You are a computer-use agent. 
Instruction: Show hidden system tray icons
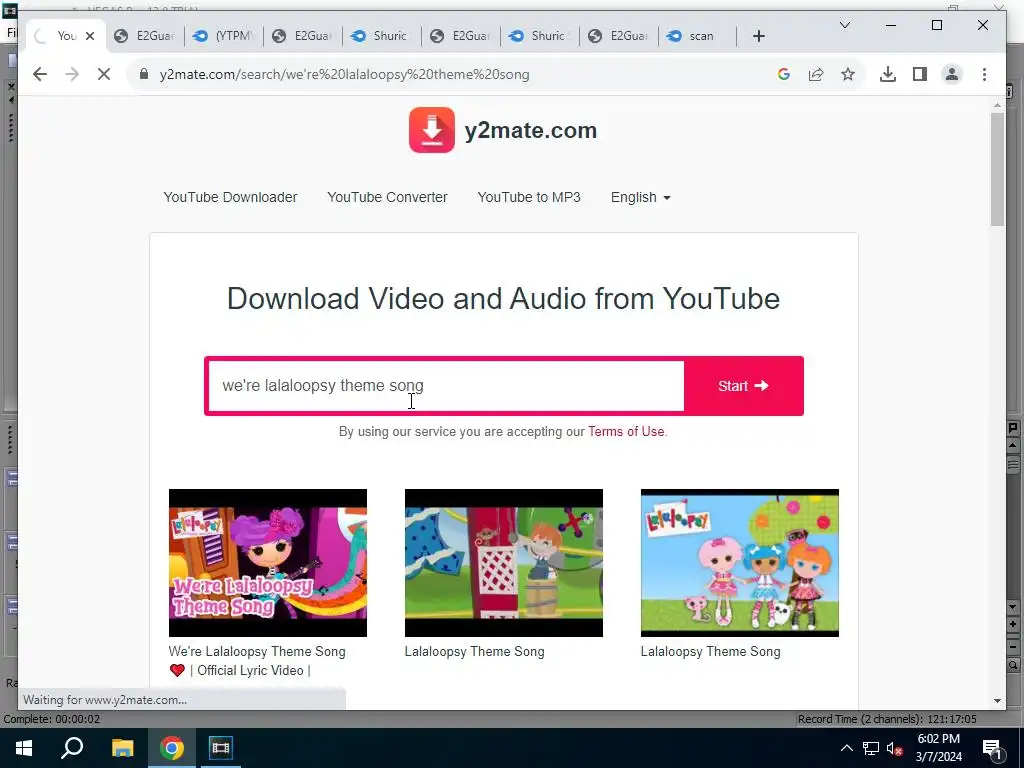[846, 748]
